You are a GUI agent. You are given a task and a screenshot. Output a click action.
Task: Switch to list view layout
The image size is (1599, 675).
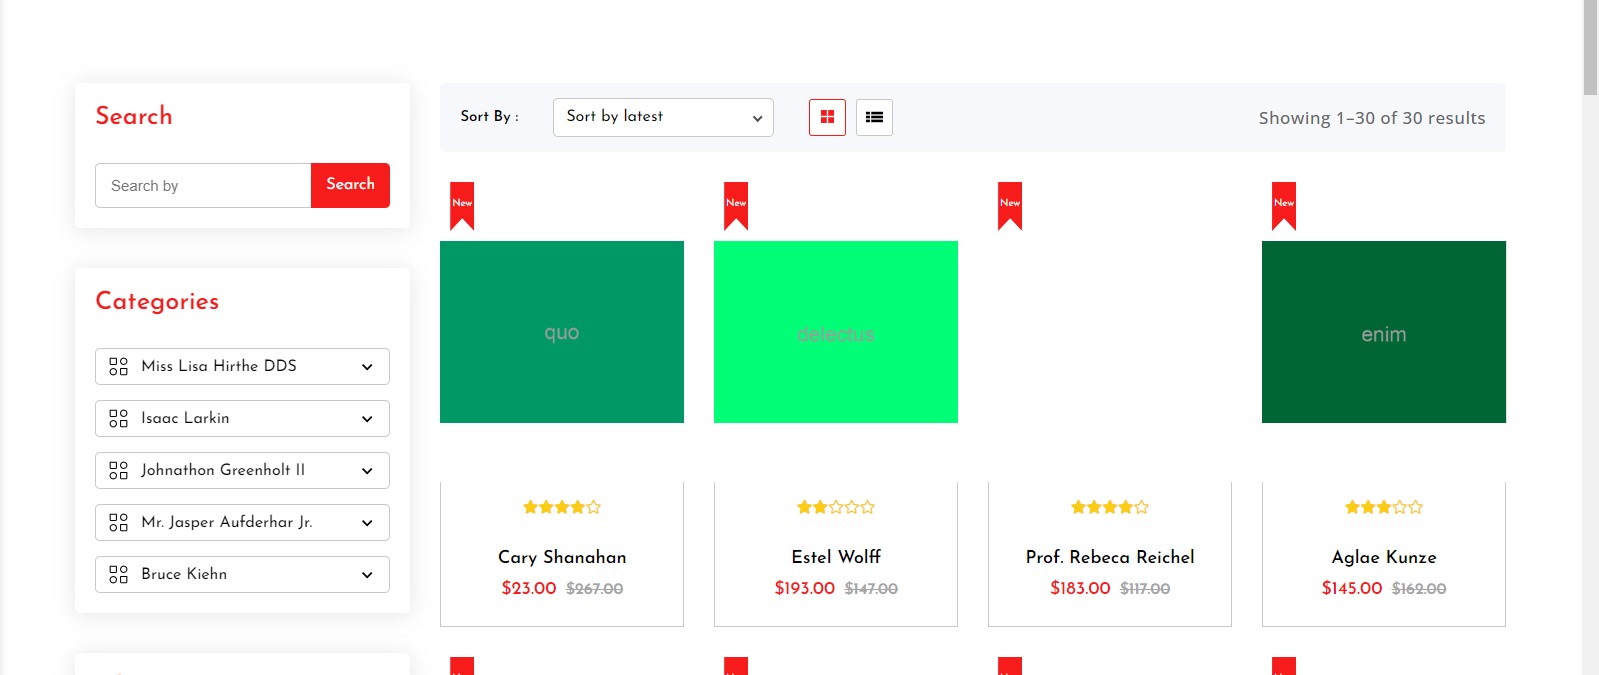pos(874,117)
